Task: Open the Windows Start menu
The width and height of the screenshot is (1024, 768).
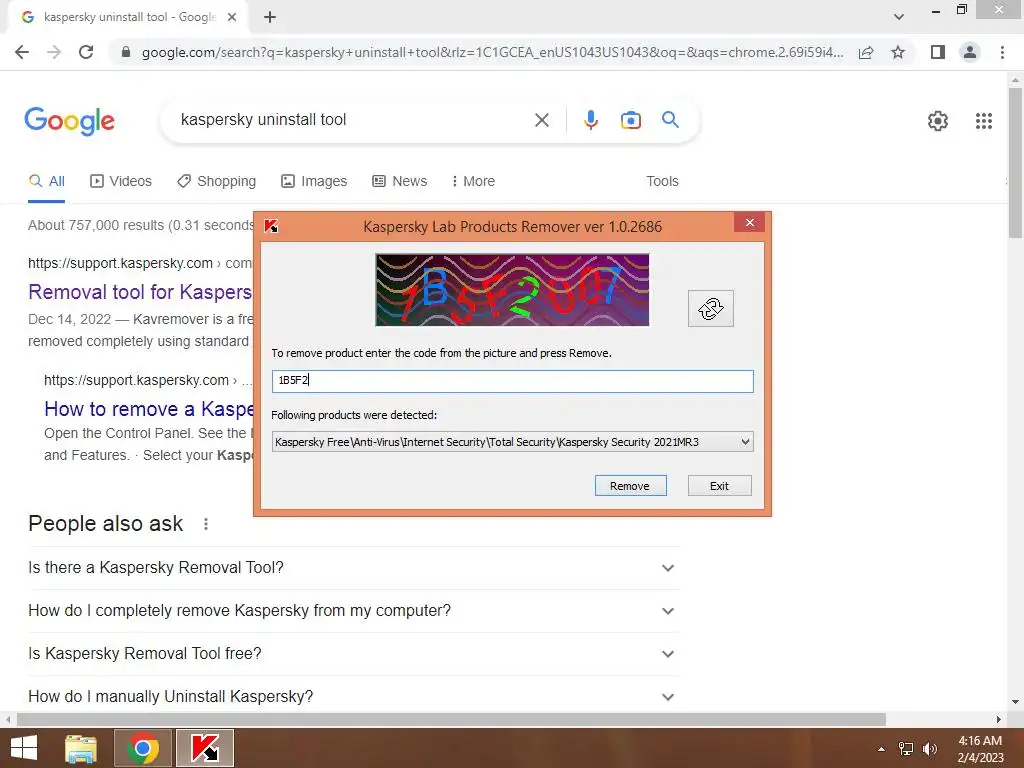Action: click(24, 748)
